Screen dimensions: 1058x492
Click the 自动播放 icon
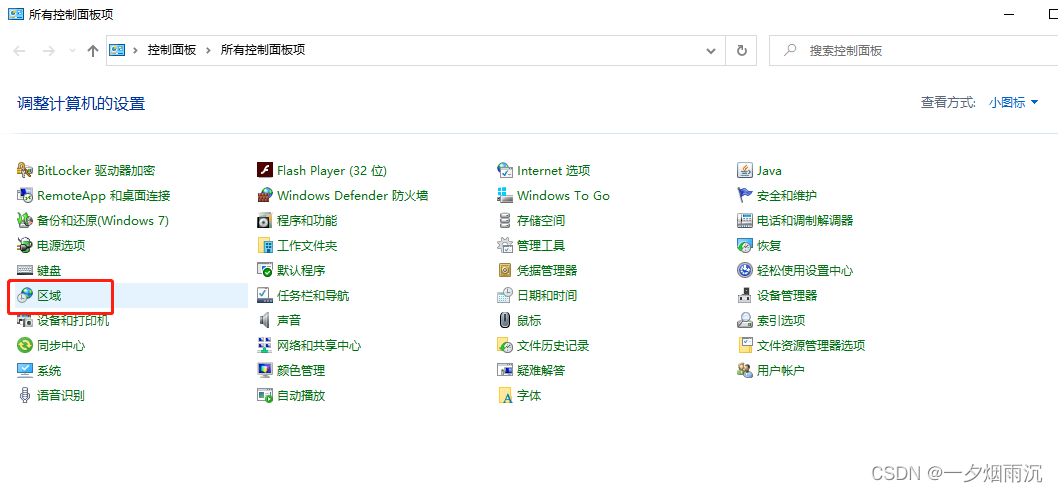pyautogui.click(x=264, y=395)
